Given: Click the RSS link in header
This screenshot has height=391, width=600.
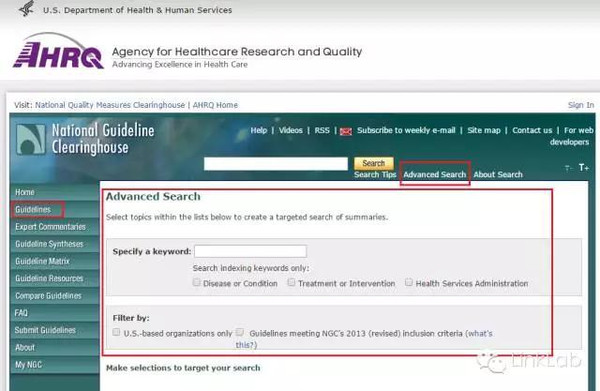Looking at the screenshot, I should pos(322,130).
